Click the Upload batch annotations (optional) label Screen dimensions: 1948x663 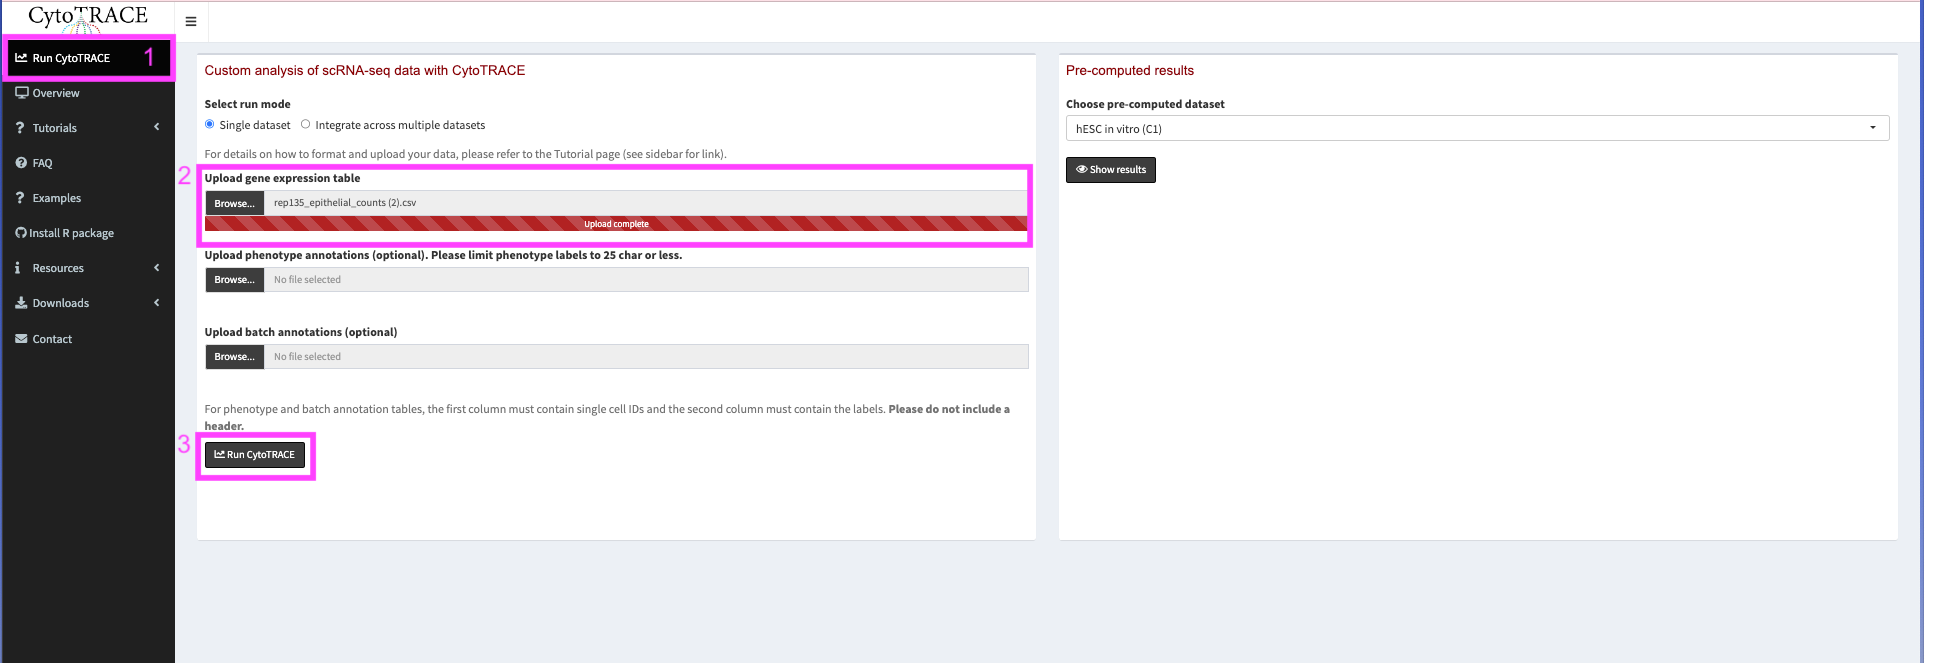pyautogui.click(x=301, y=332)
